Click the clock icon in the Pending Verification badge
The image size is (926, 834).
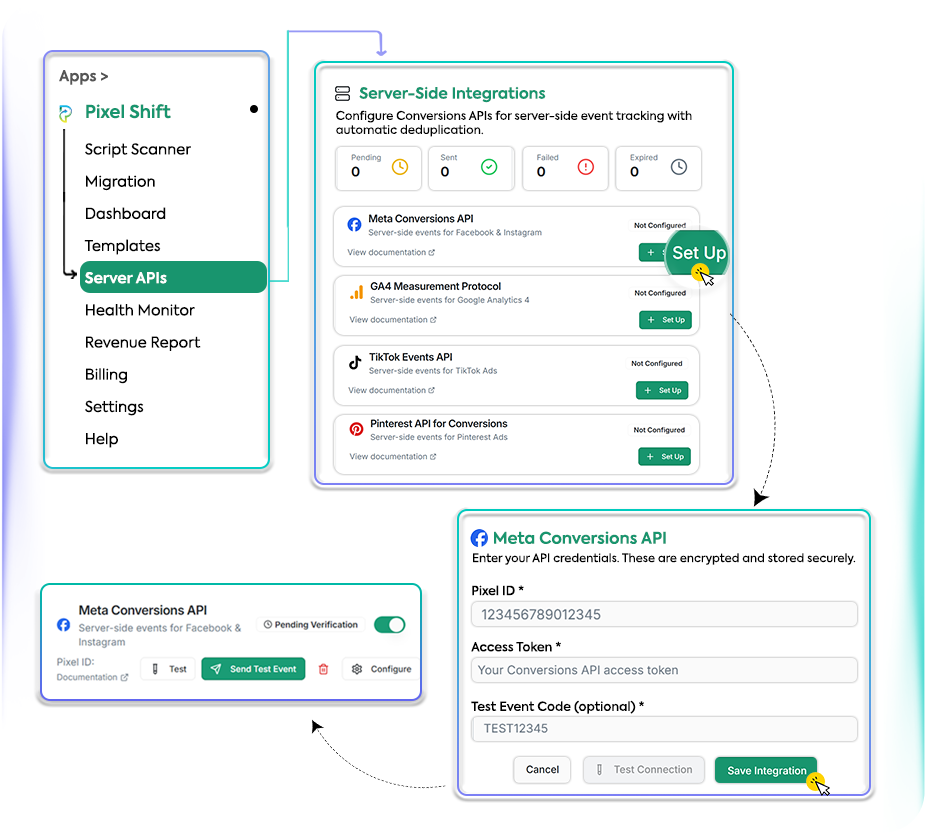(268, 624)
